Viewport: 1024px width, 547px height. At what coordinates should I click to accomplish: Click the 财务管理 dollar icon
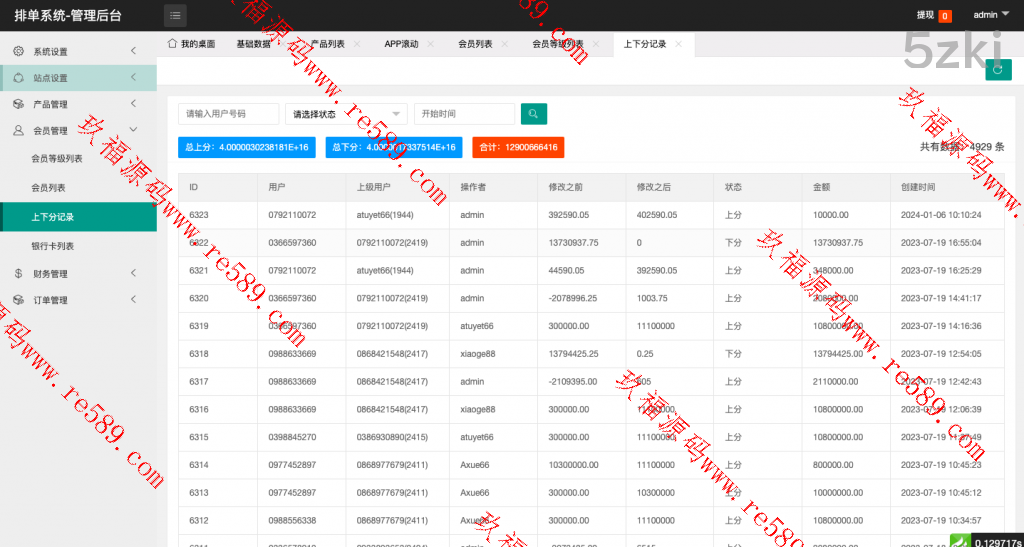[x=18, y=274]
